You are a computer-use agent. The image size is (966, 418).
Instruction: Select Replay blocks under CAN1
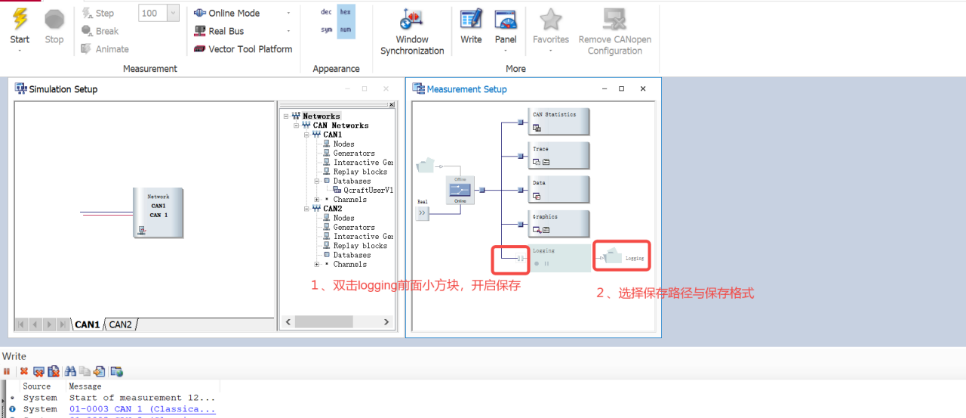pos(361,171)
